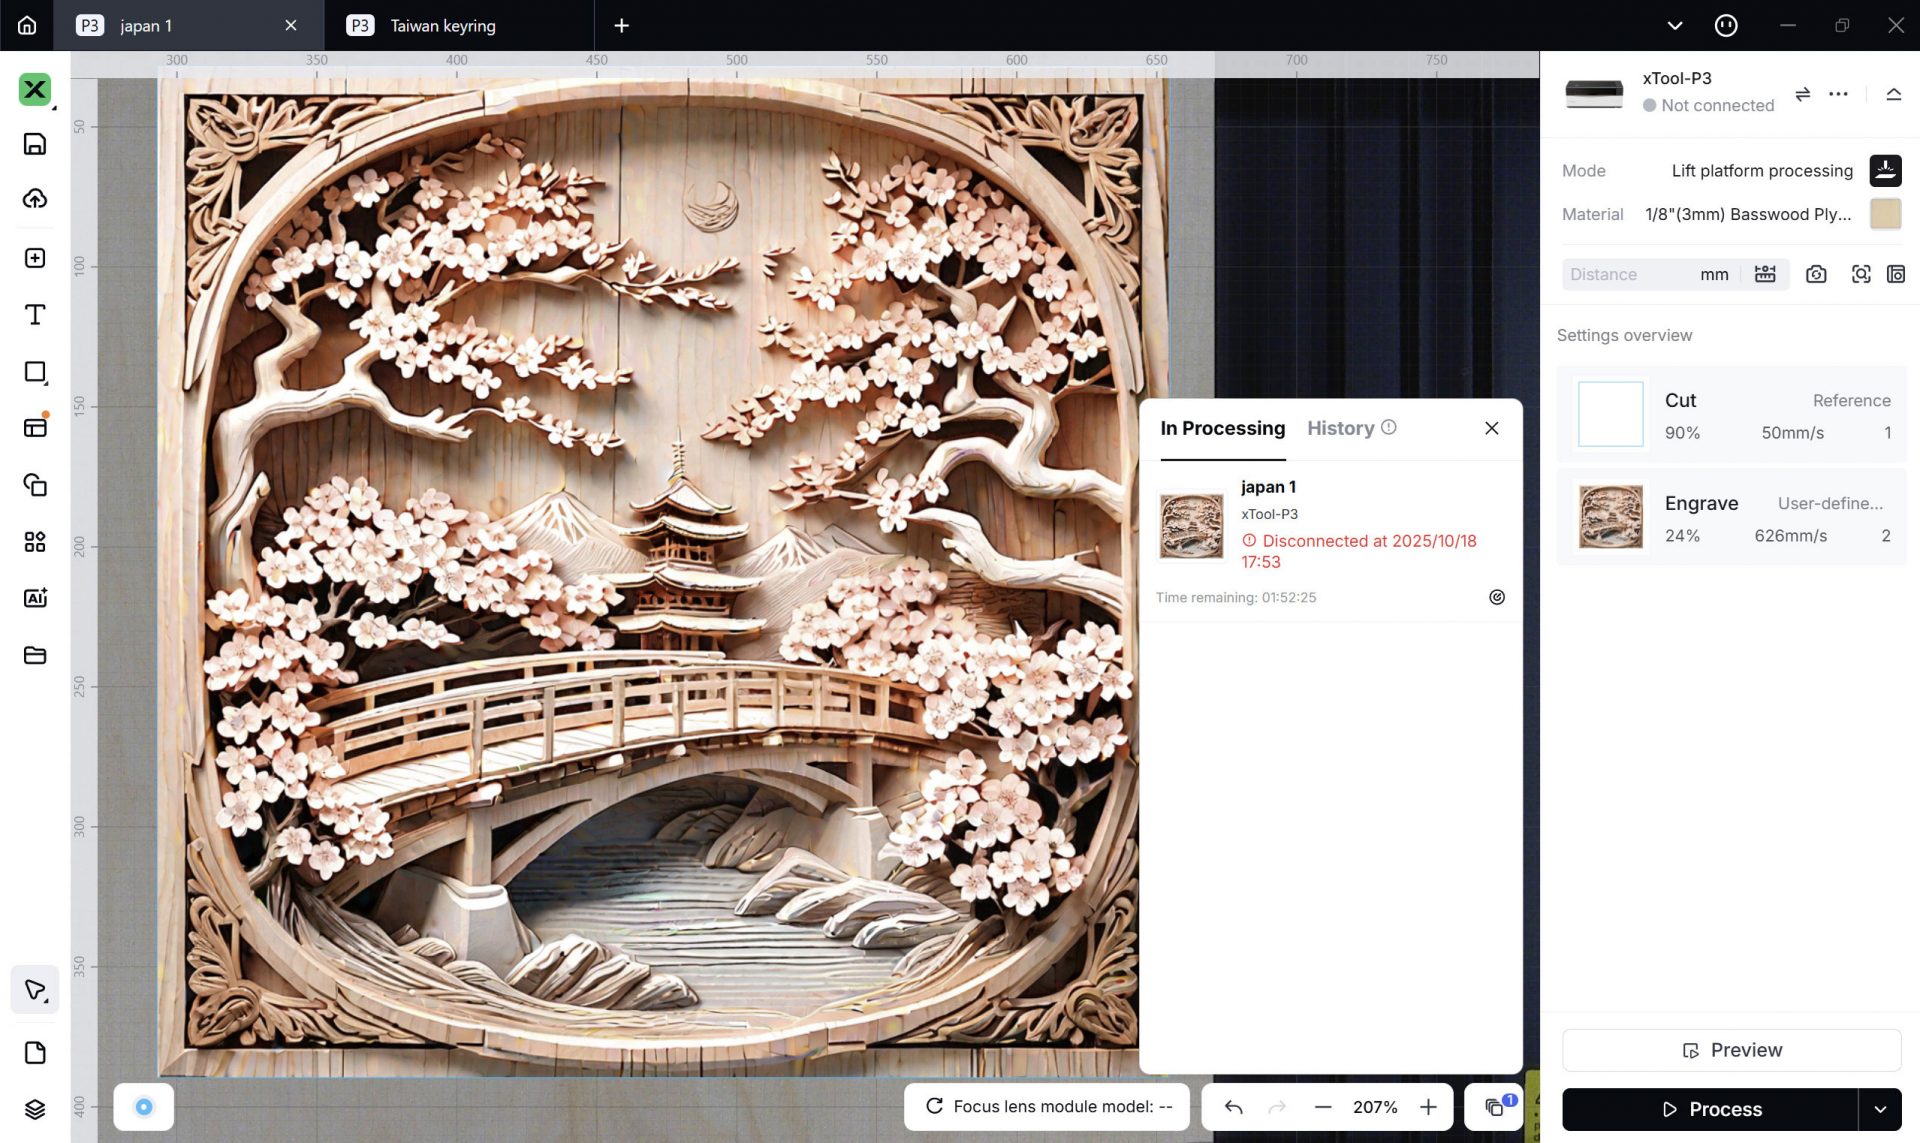Click the Save project icon
Viewport: 1920px width, 1143px height.
tap(35, 144)
